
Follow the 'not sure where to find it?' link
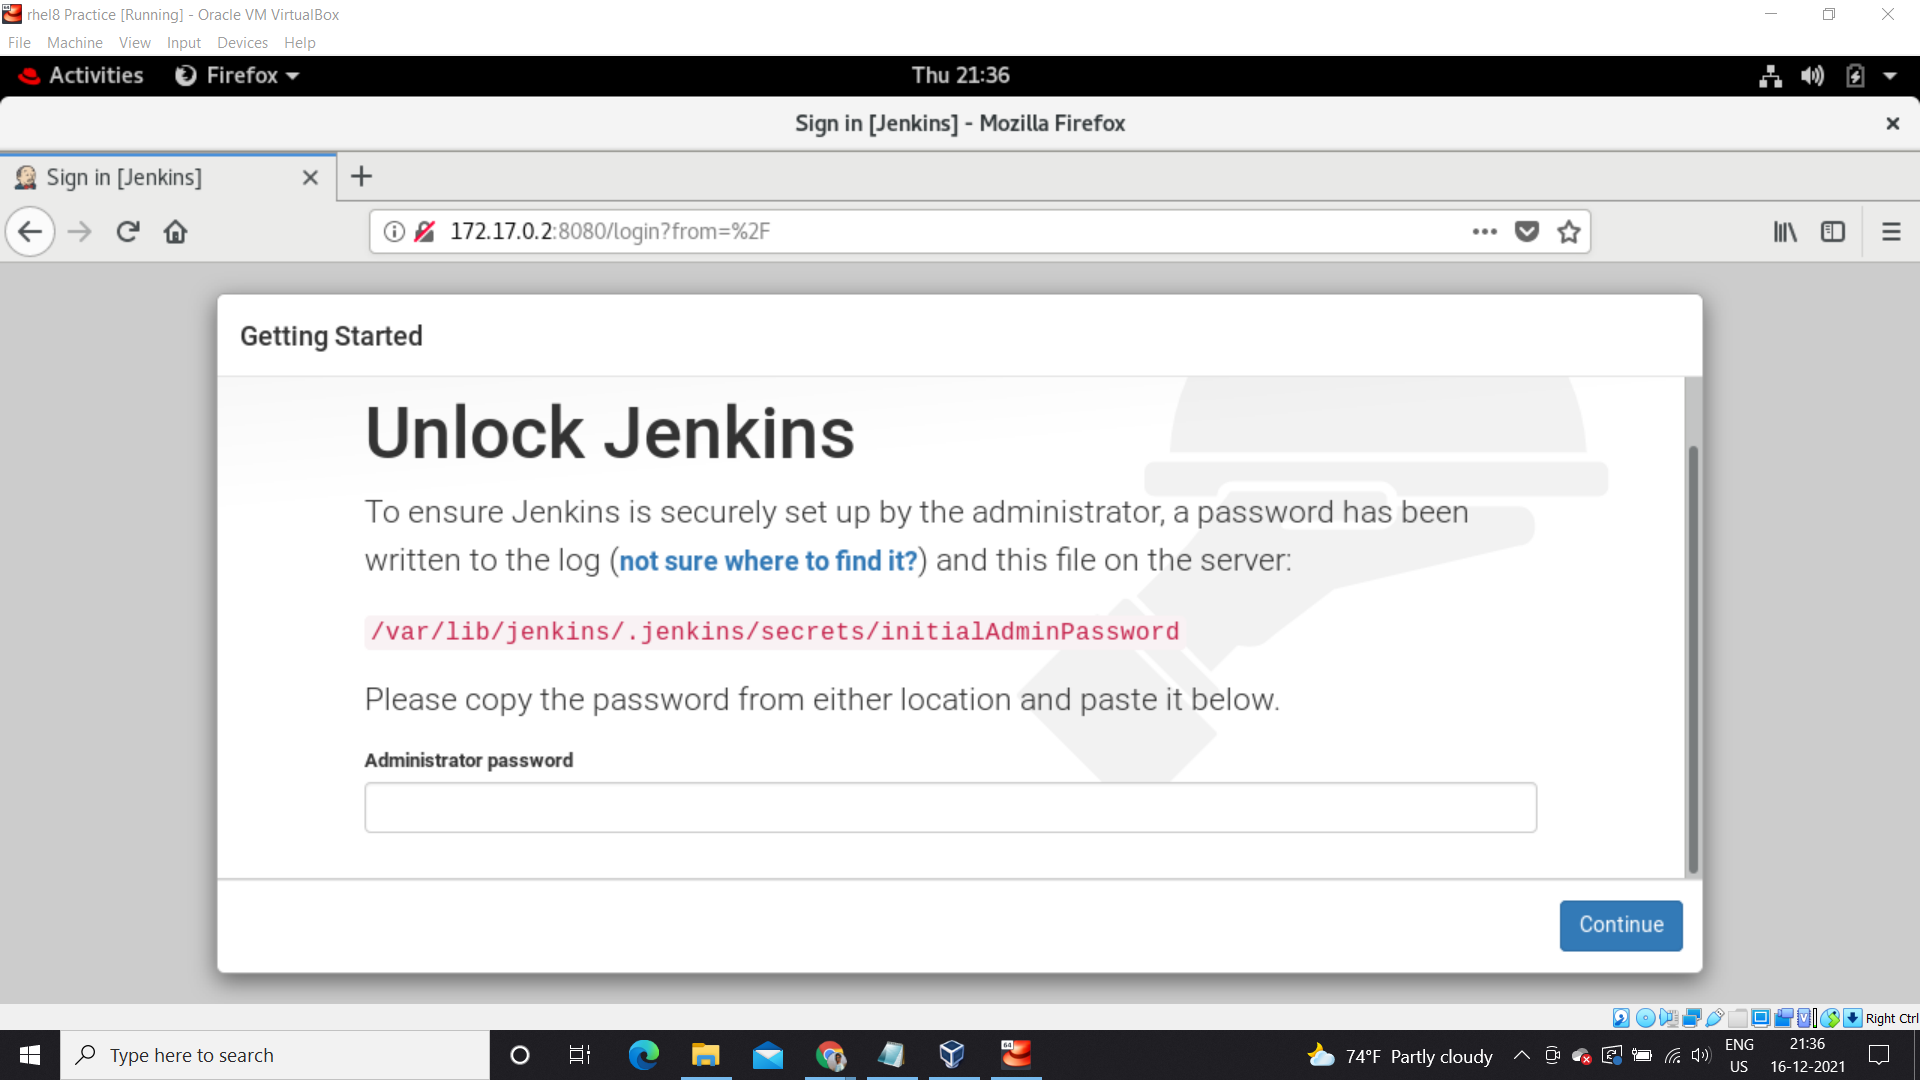[x=767, y=561]
